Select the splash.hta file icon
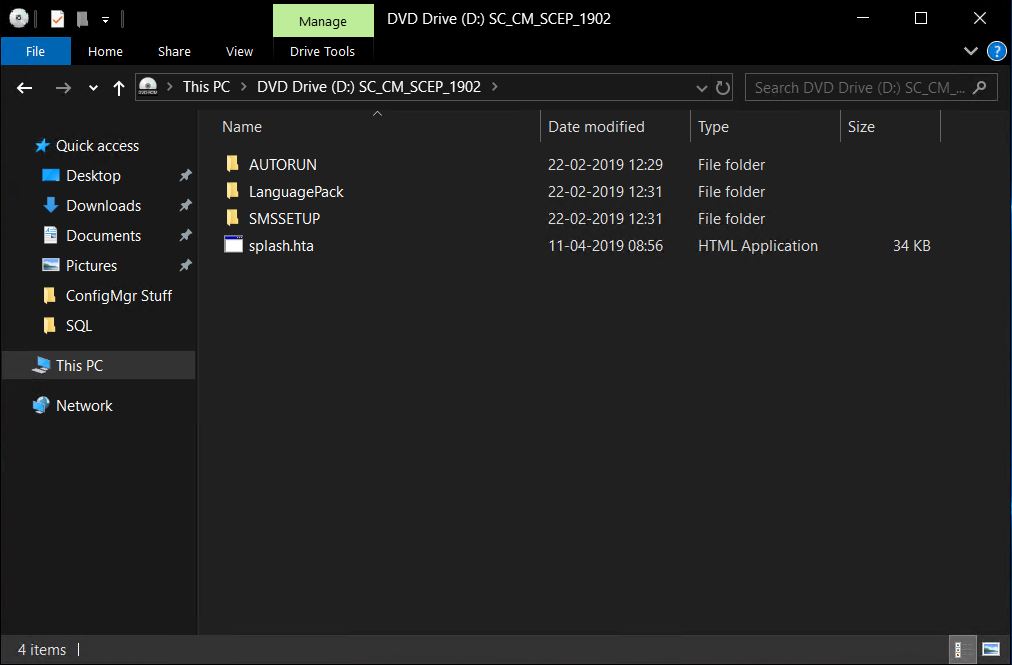This screenshot has width=1012, height=665. click(233, 245)
